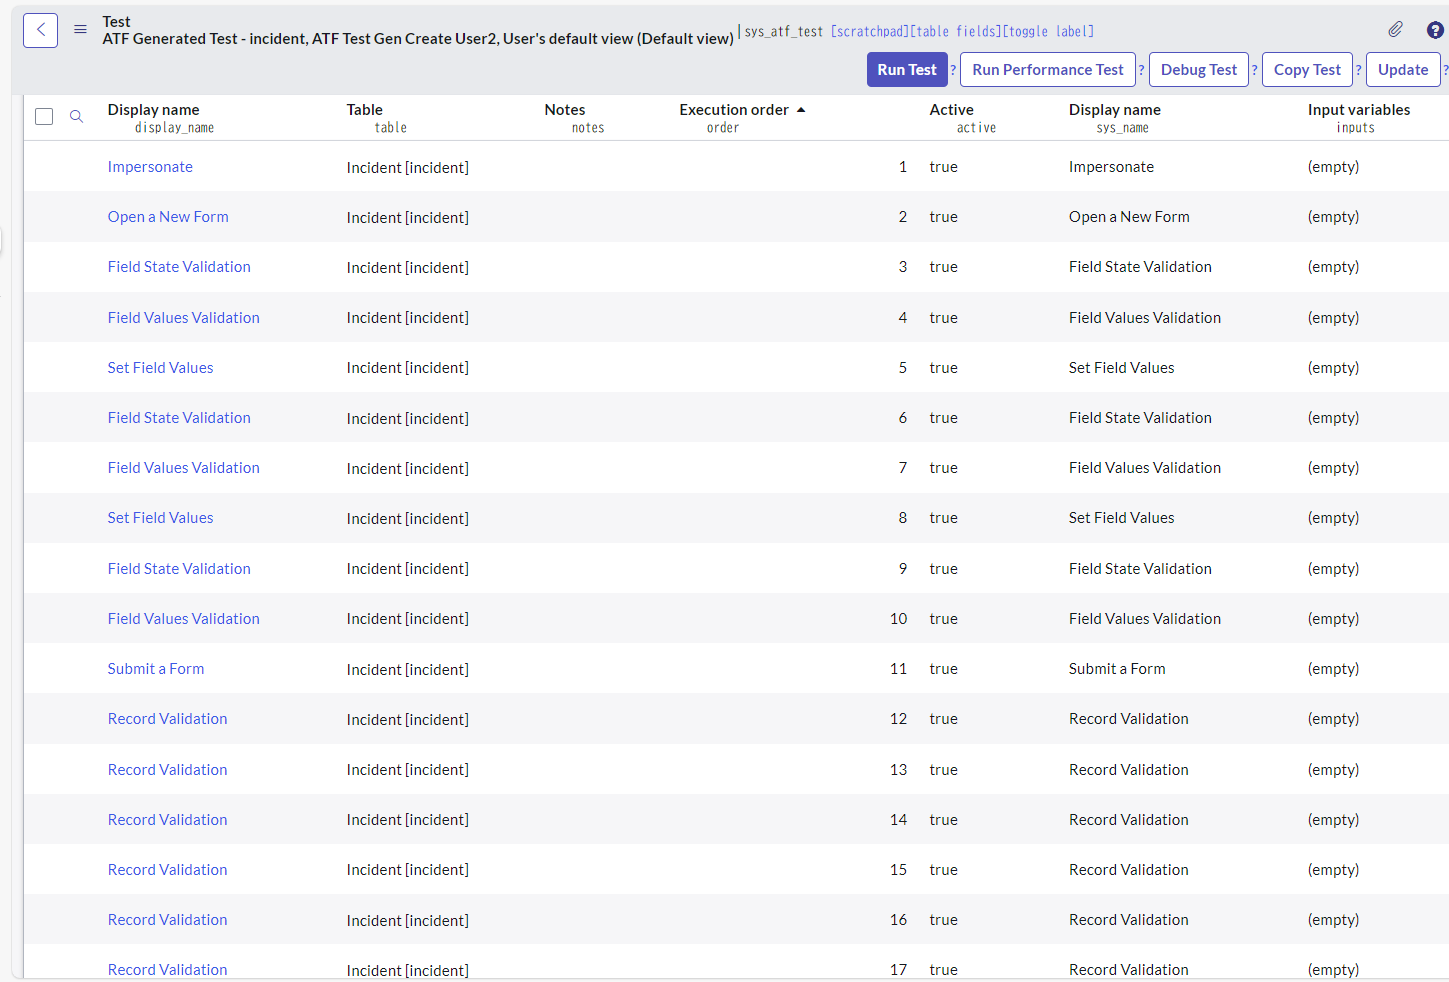Click the Debug Test button
1449x982 pixels.
tap(1198, 70)
